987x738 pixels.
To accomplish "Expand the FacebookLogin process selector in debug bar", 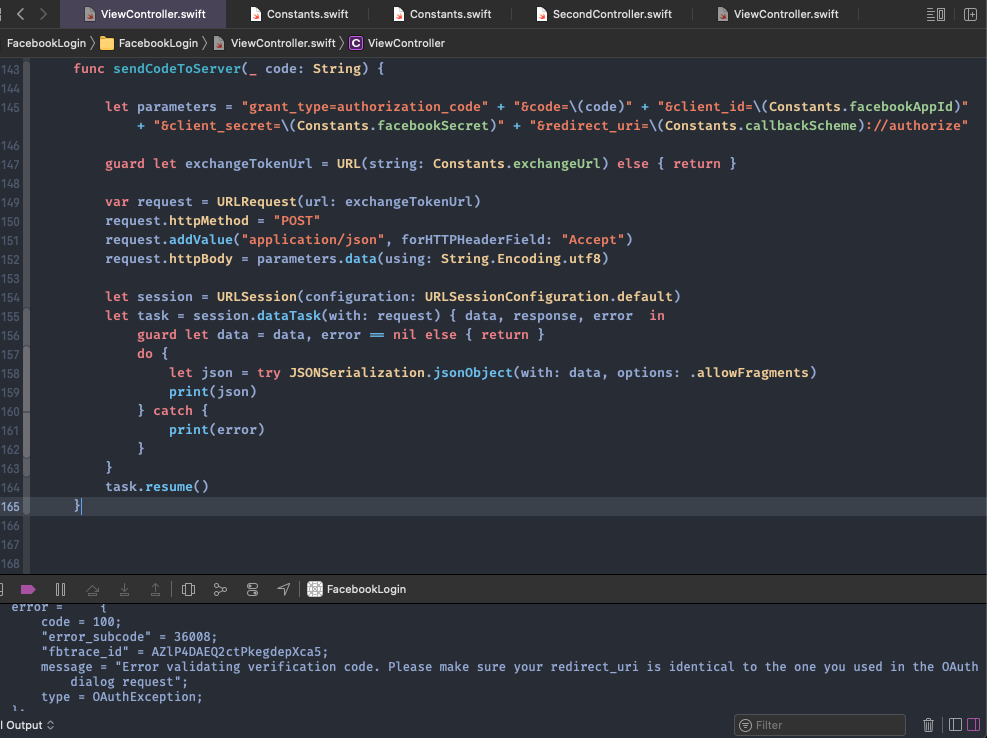I will (x=357, y=589).
